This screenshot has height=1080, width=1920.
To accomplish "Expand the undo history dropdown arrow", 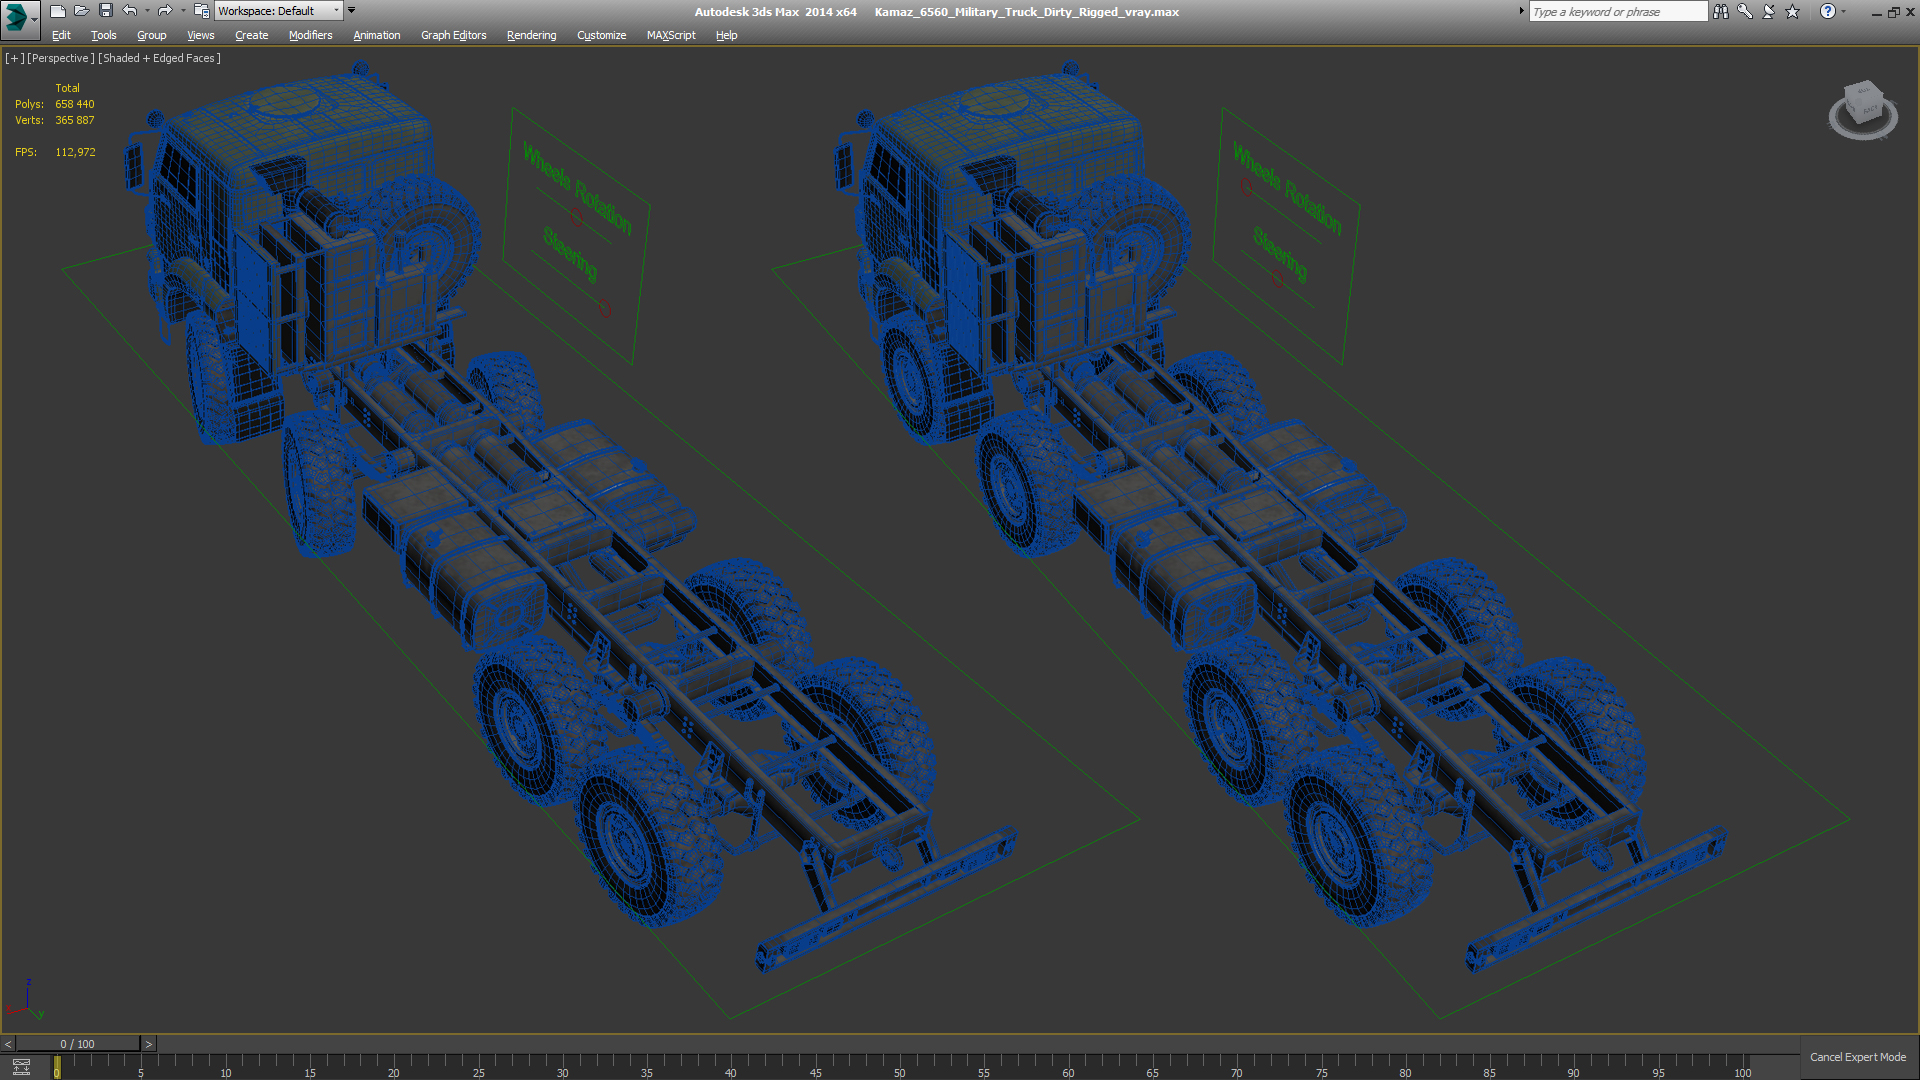I will pyautogui.click(x=147, y=11).
